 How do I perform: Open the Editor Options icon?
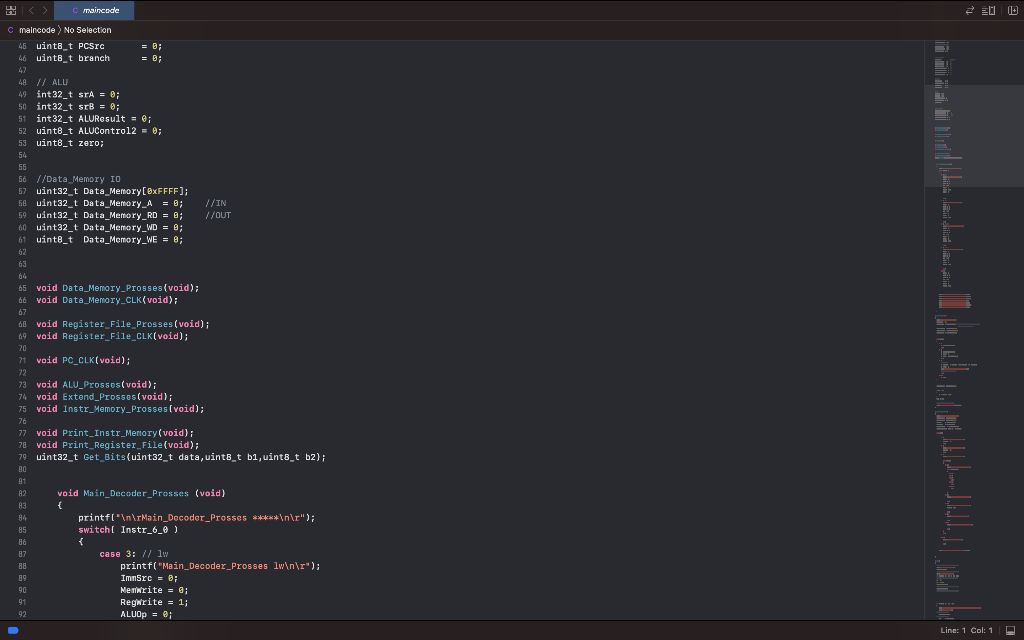point(988,10)
